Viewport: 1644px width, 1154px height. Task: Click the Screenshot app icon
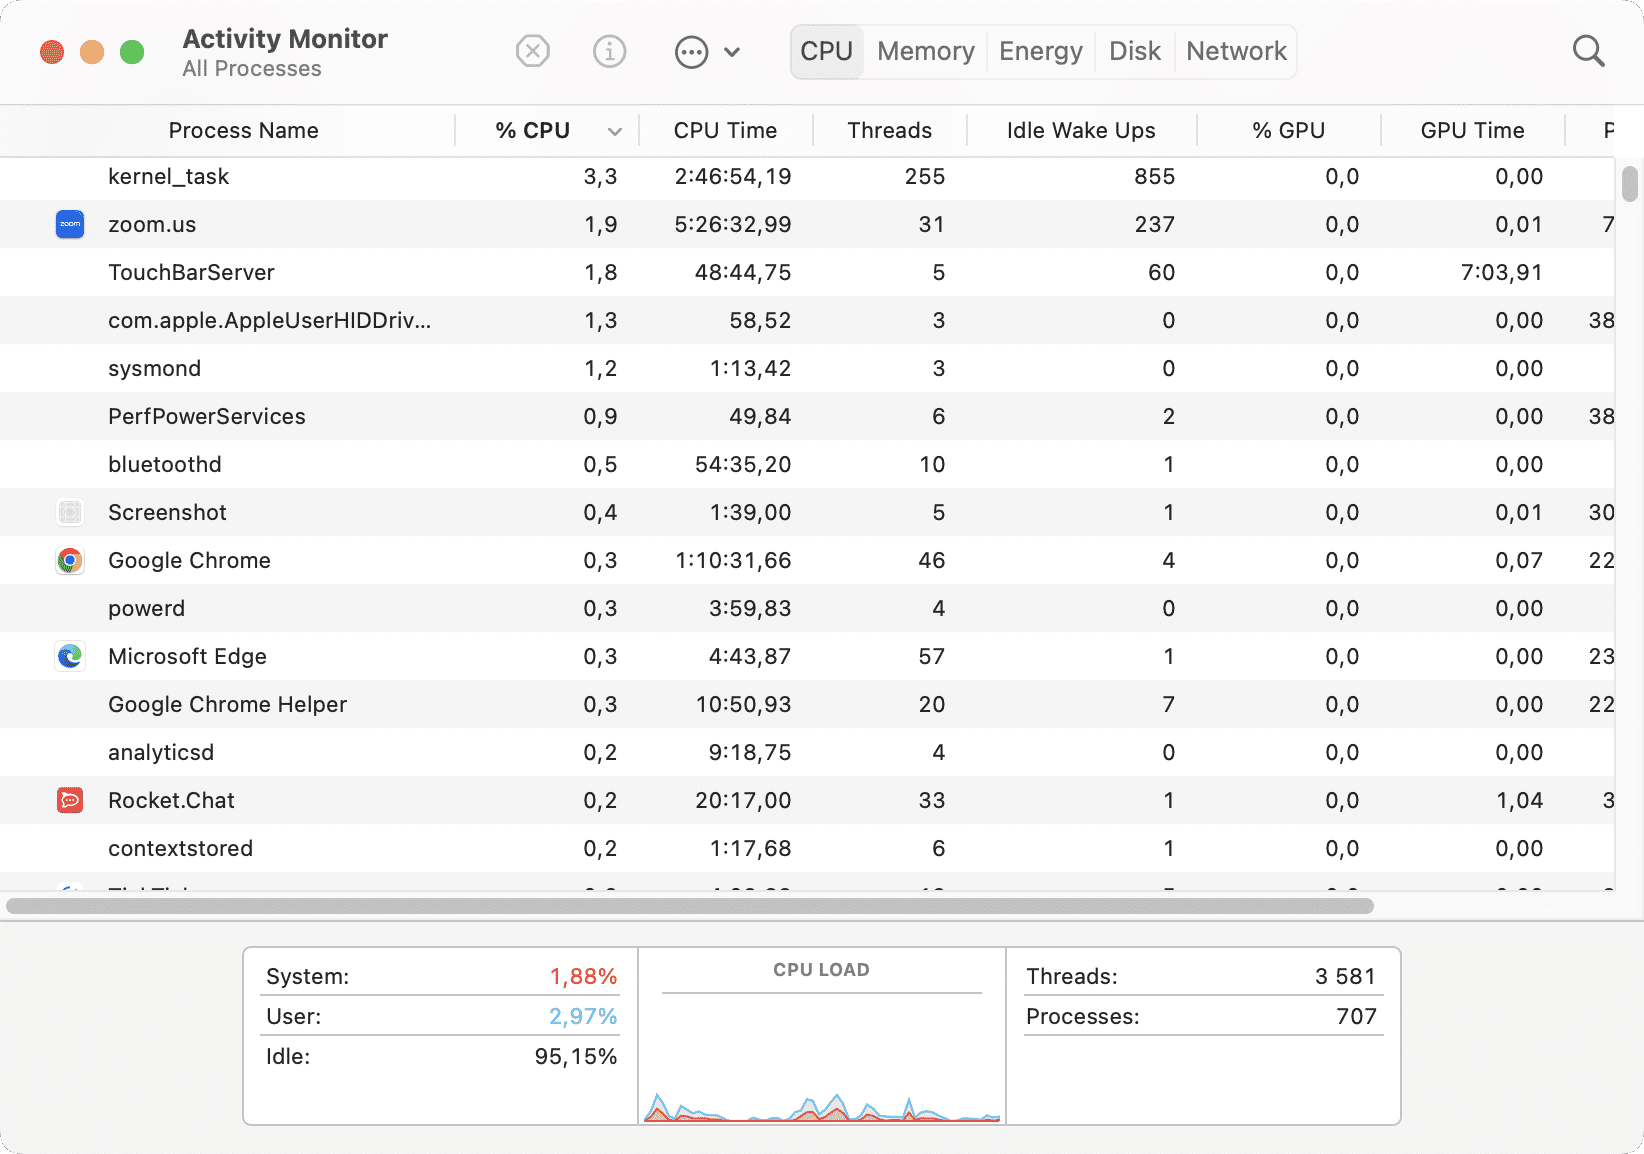(69, 512)
